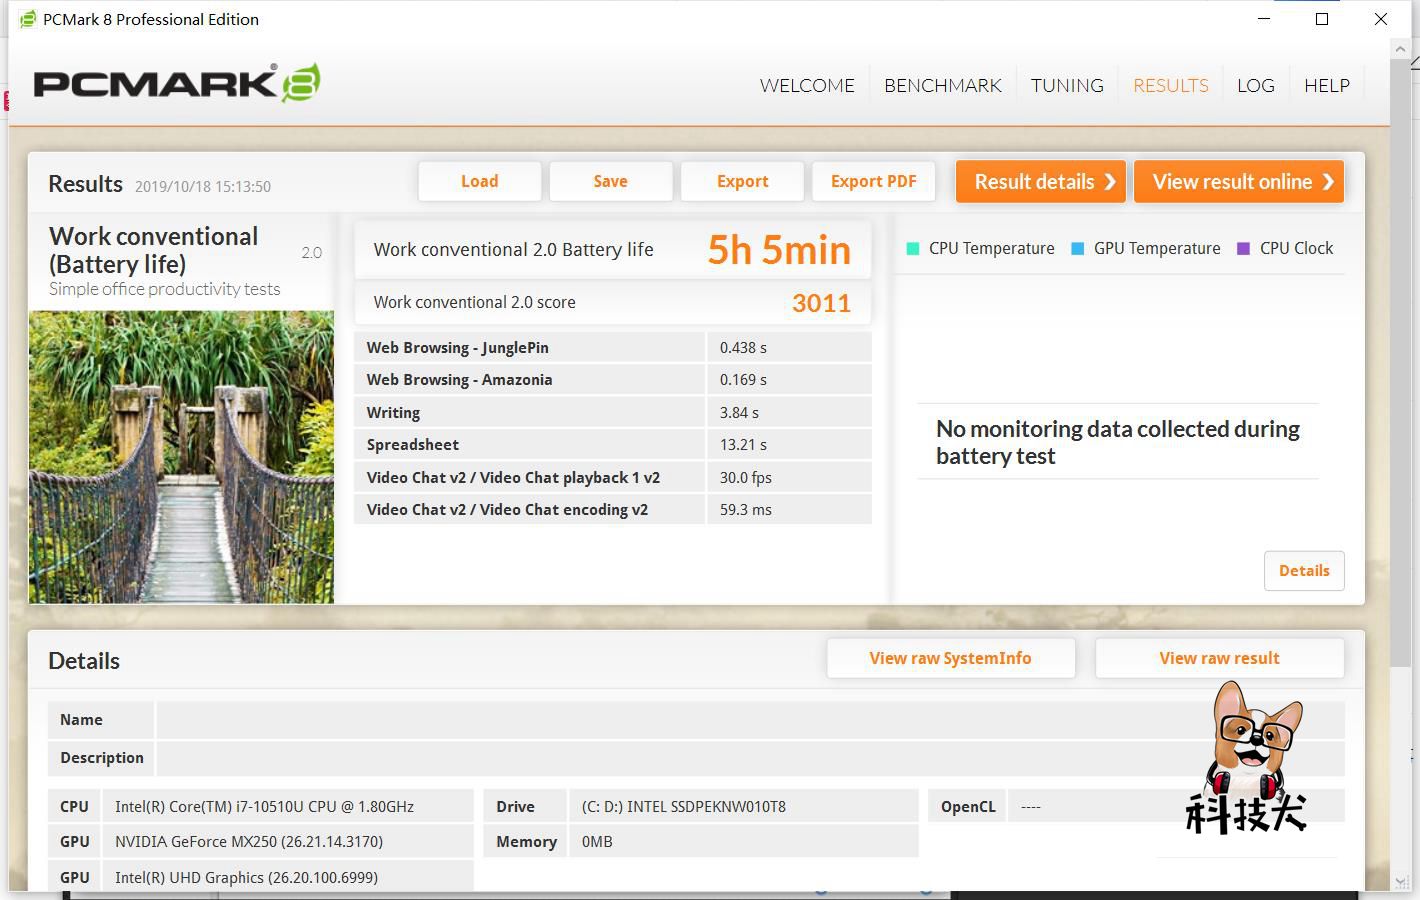Click View result online
Viewport: 1420px width, 900px height.
click(x=1239, y=181)
